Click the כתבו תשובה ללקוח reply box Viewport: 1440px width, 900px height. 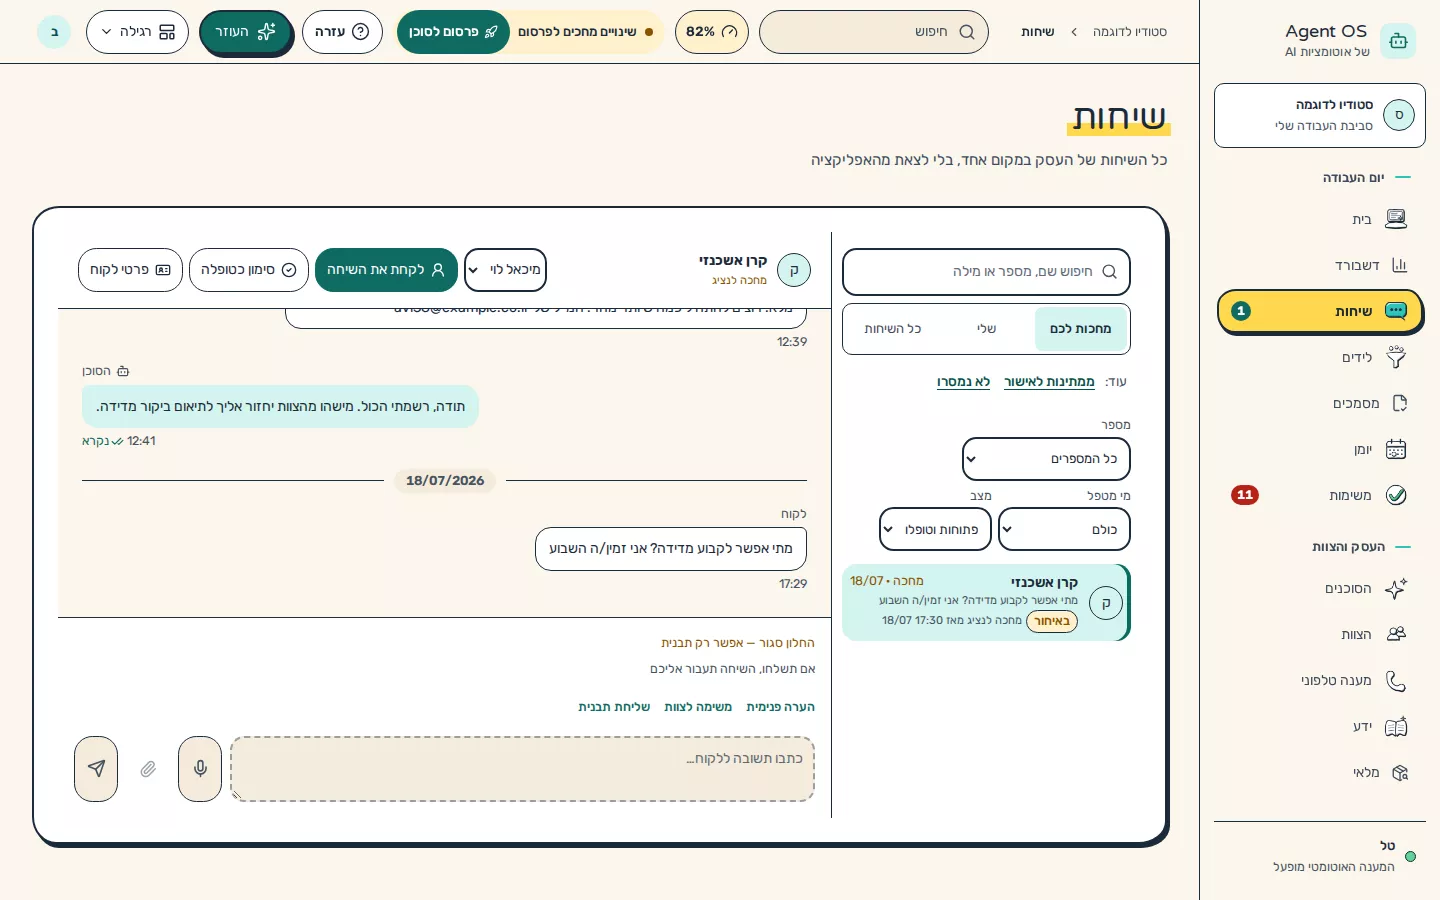(x=522, y=769)
